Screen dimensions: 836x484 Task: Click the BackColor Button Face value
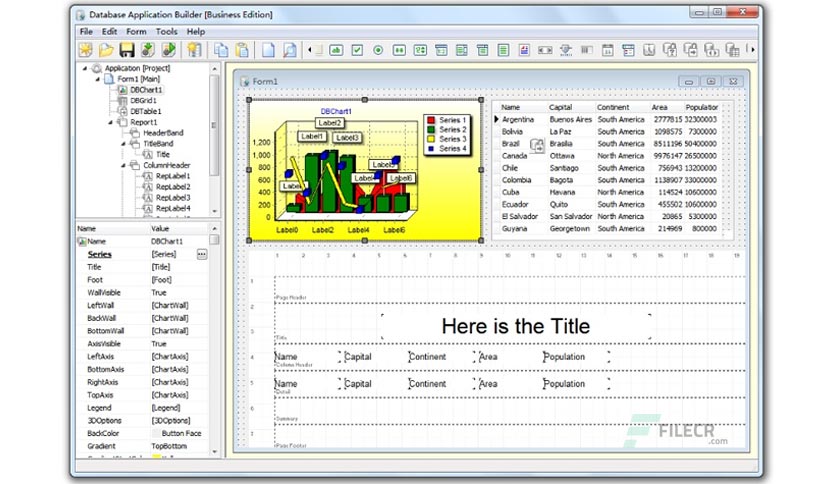click(x=181, y=433)
